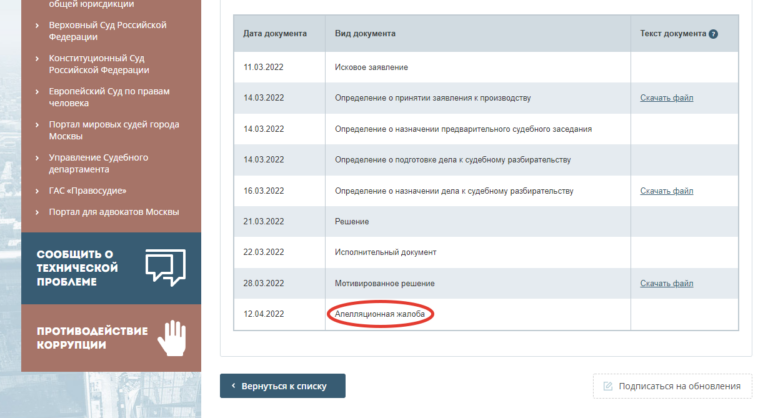Open Портал для адвокатов Москвы link
Image resolution: width=768 pixels, height=418 pixels.
point(114,212)
